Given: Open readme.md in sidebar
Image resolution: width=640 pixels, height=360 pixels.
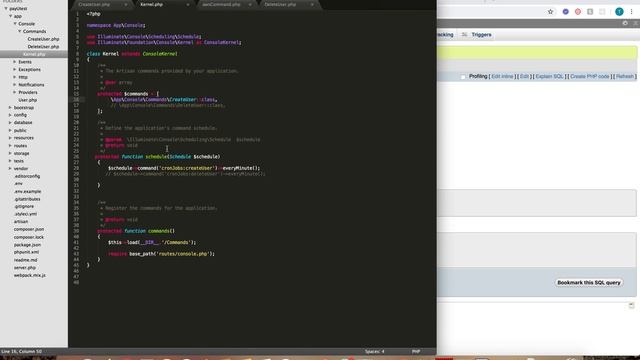Looking at the screenshot, I should [x=25, y=260].
